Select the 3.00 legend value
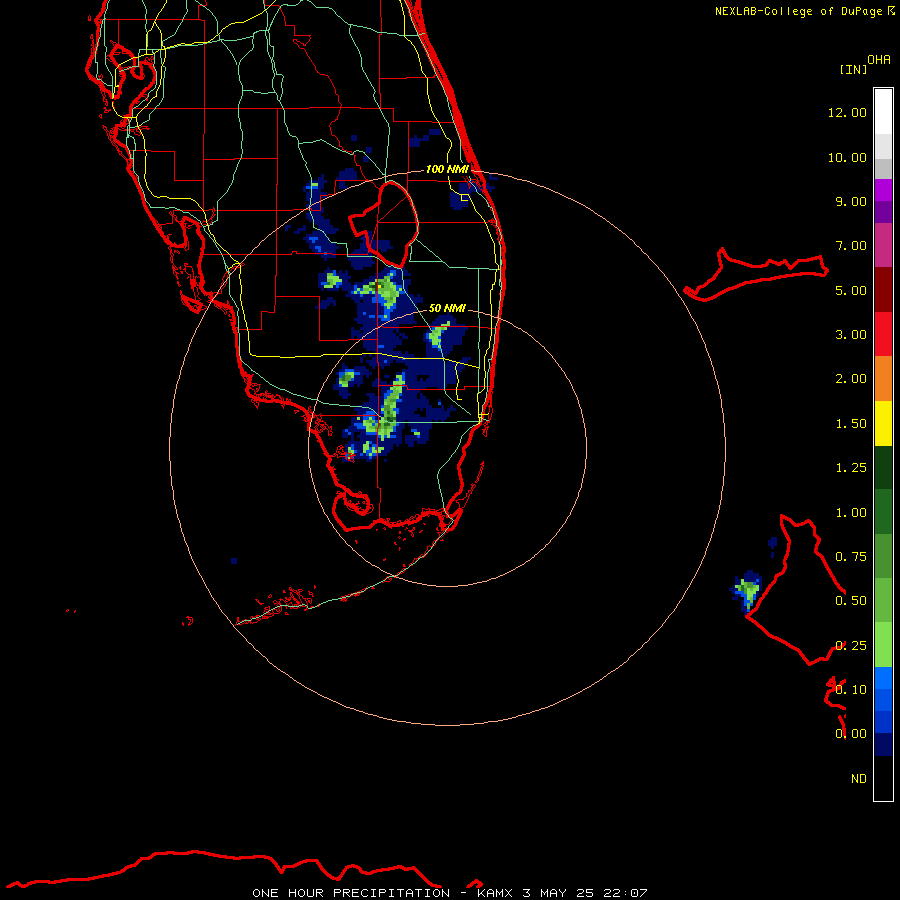Screen dimensions: 900x900 [851, 335]
